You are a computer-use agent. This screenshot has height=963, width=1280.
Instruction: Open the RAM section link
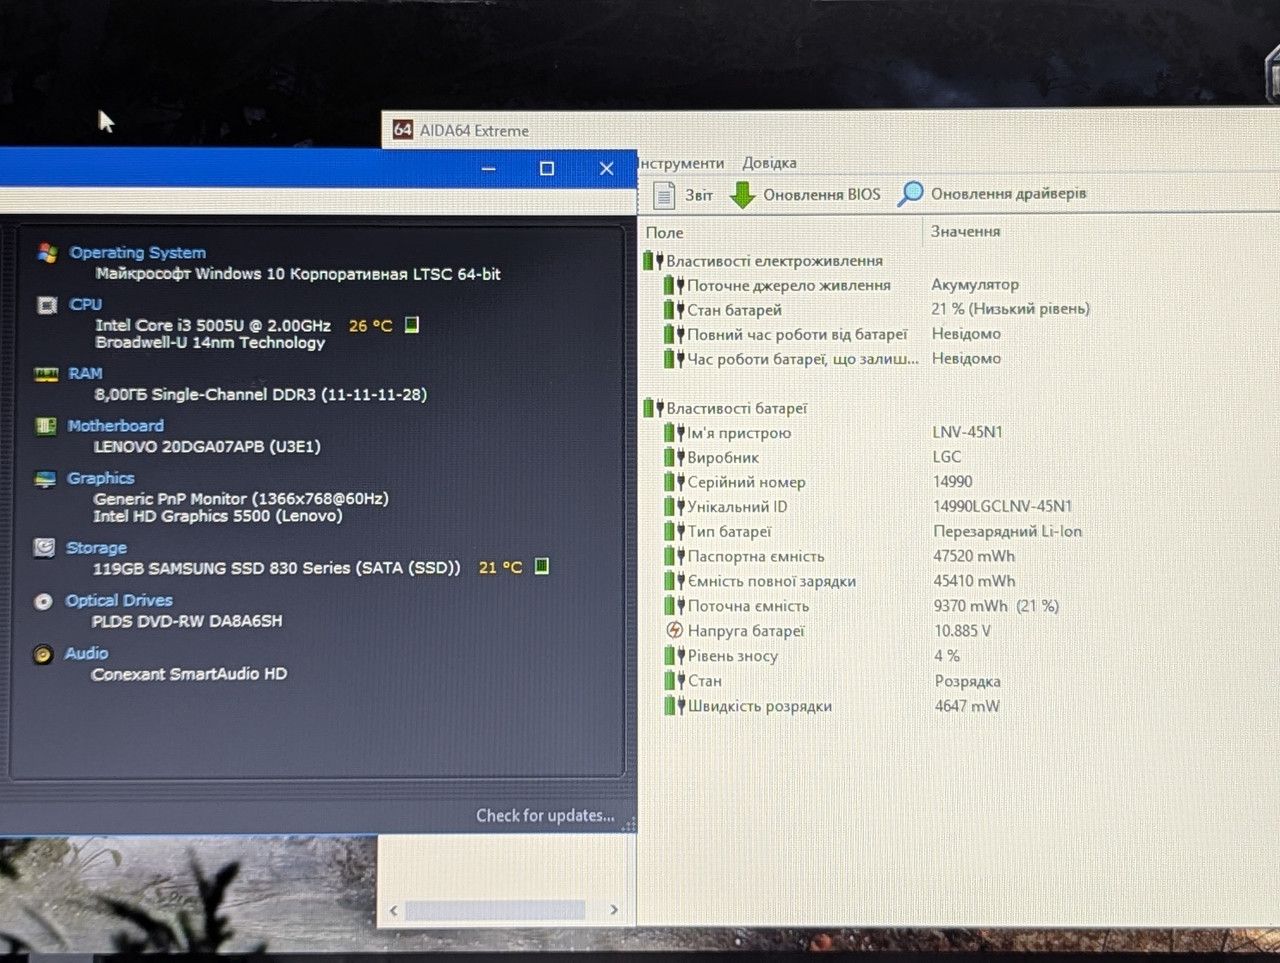click(85, 373)
